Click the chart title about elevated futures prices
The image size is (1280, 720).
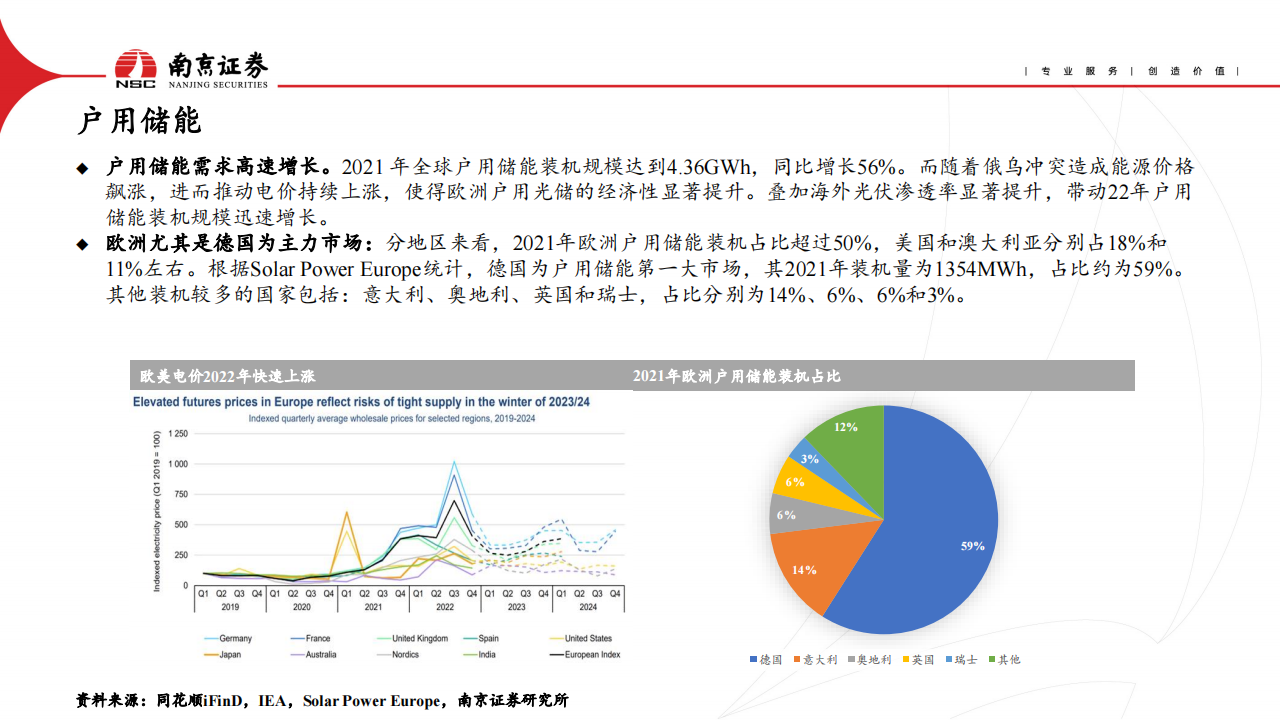click(361, 401)
